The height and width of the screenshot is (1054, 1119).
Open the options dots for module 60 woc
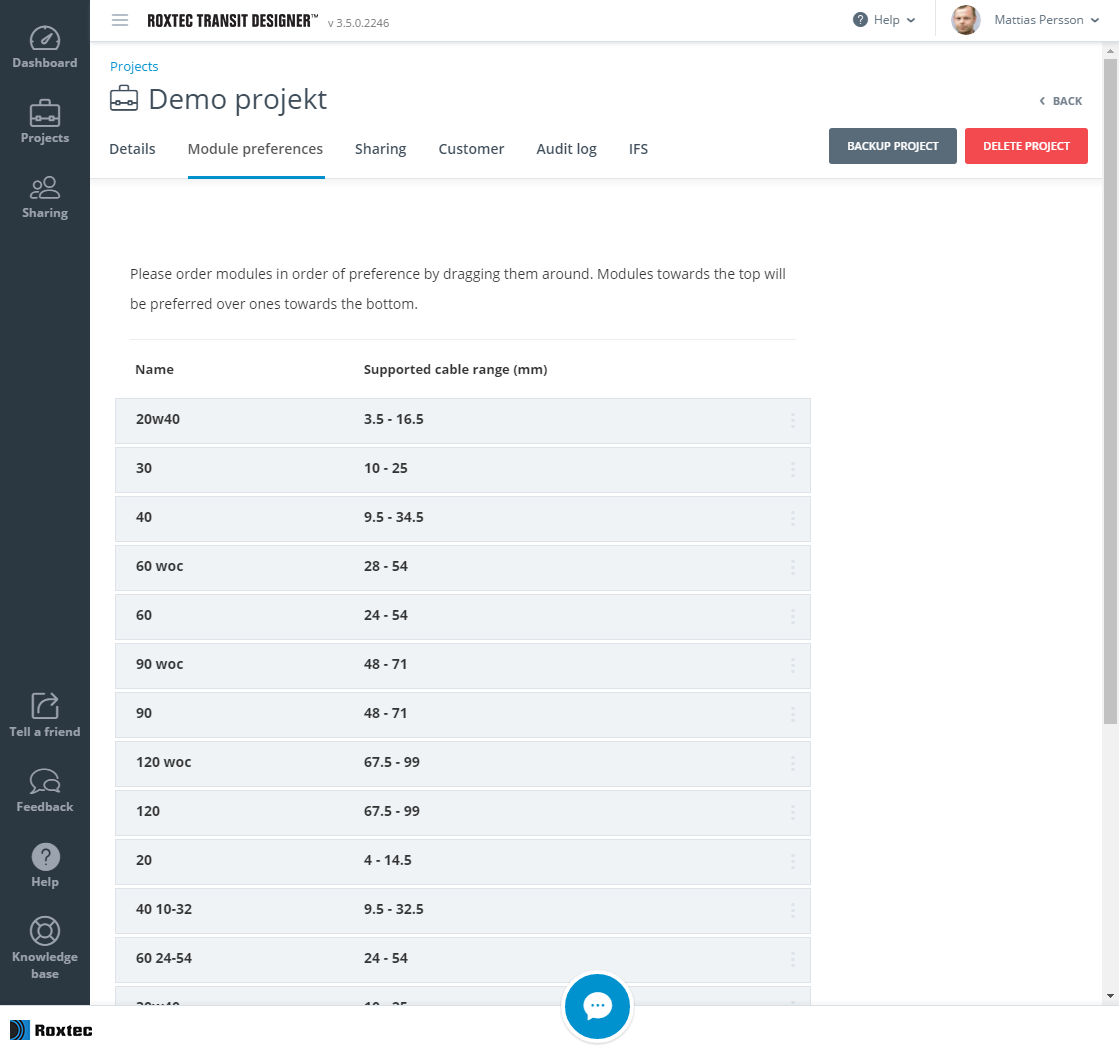(x=793, y=567)
